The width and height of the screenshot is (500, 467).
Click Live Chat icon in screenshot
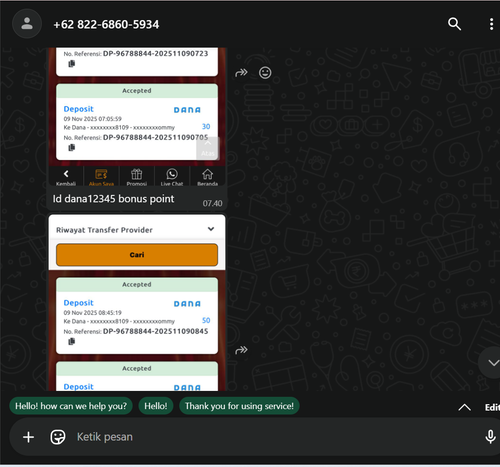[x=172, y=176]
